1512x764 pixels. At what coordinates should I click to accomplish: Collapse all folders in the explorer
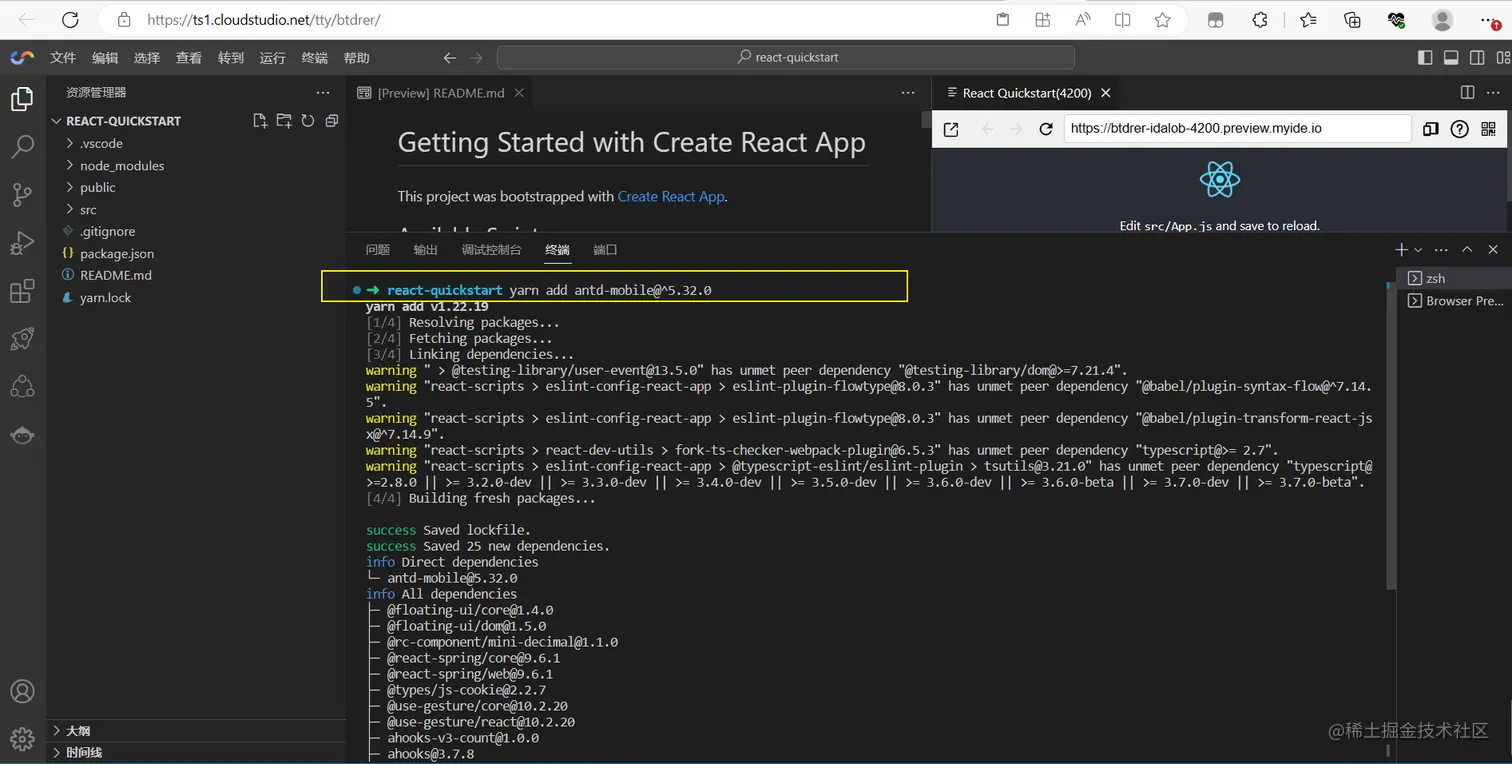pos(332,121)
